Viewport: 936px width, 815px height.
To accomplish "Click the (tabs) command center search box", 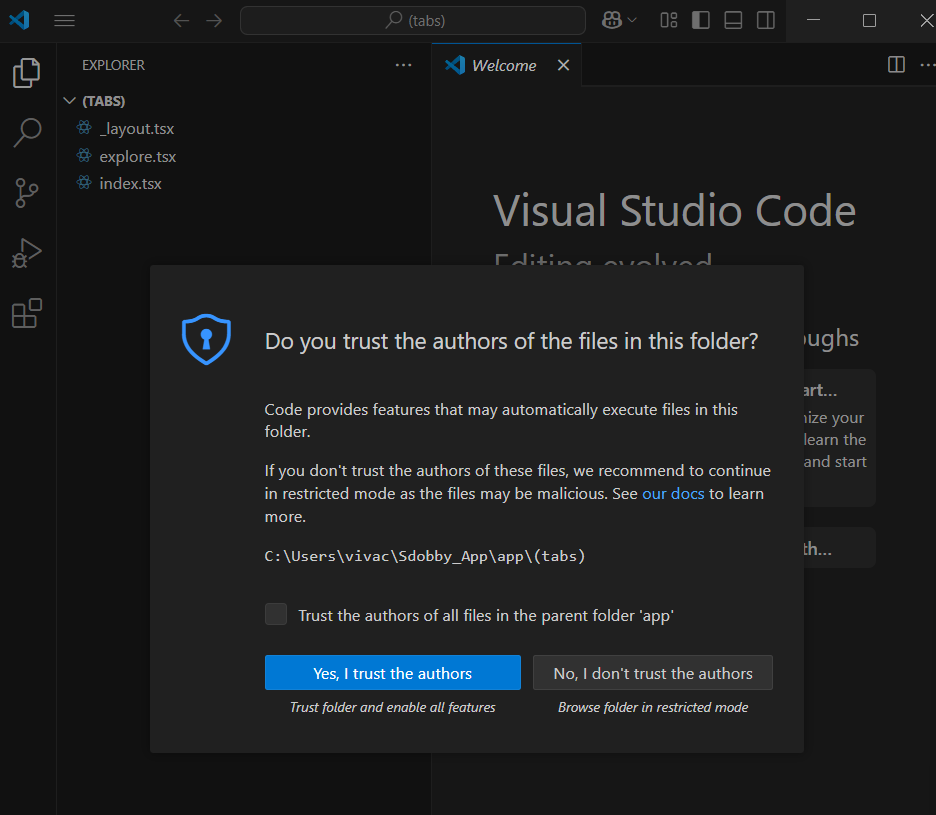I will click(x=412, y=21).
